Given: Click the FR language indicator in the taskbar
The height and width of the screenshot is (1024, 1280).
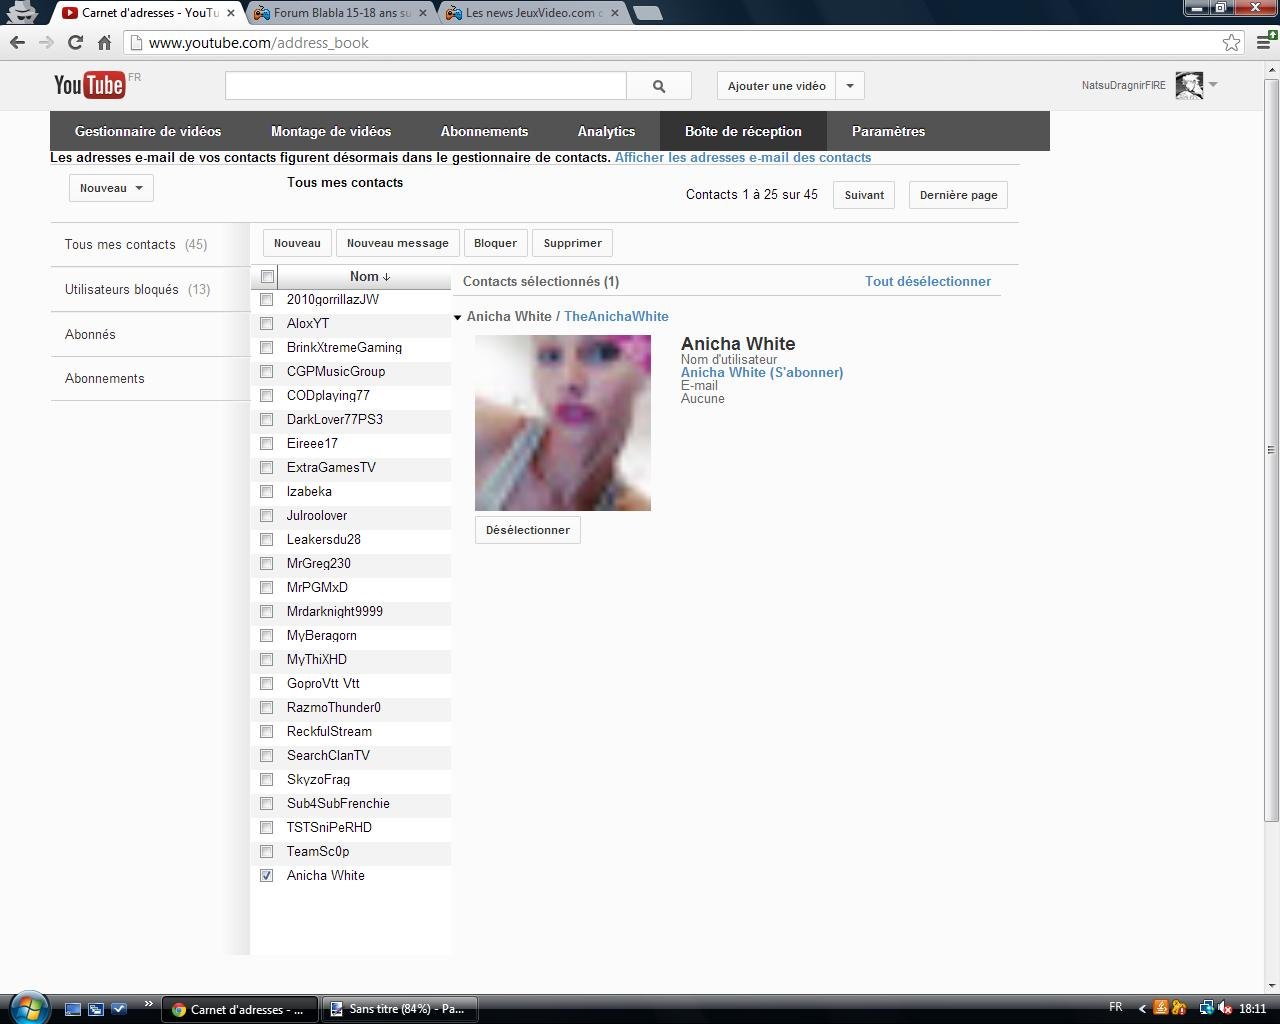Looking at the screenshot, I should click(1116, 1007).
